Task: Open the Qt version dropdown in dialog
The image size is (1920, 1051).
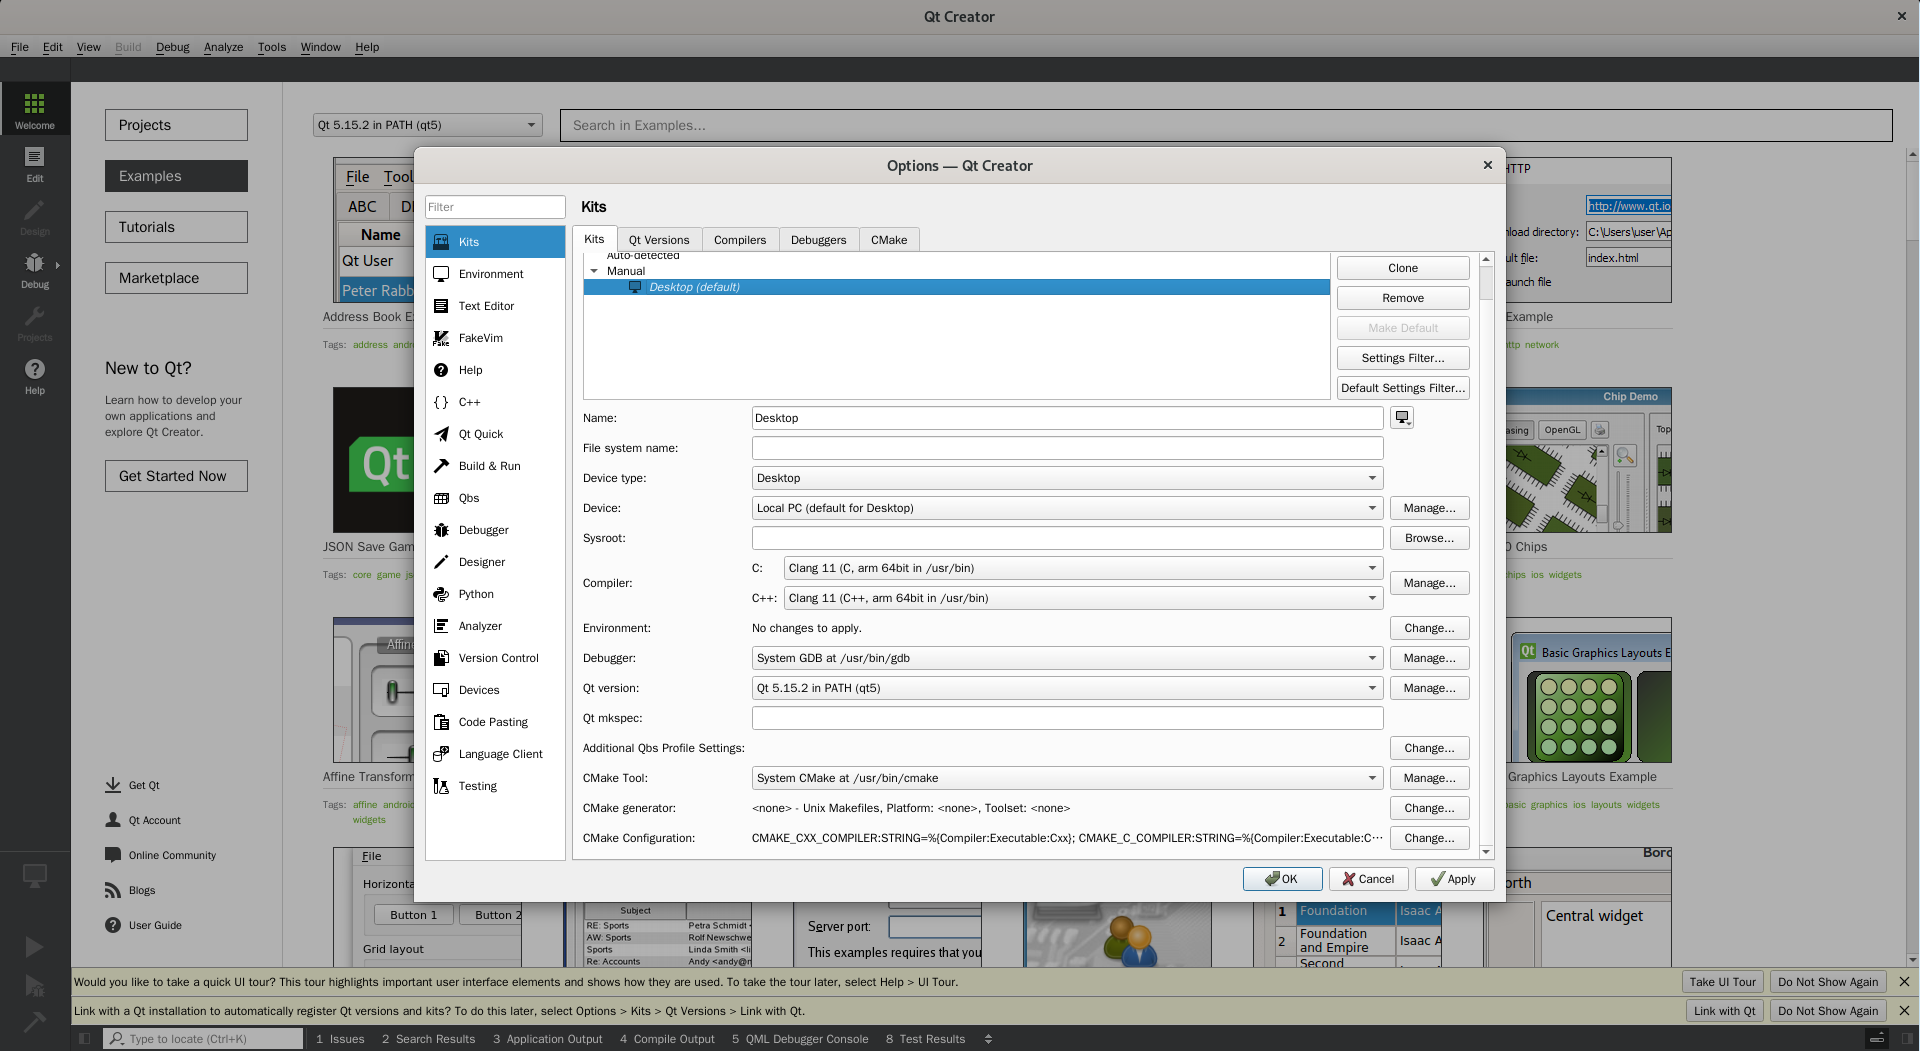Action: [x=1067, y=688]
